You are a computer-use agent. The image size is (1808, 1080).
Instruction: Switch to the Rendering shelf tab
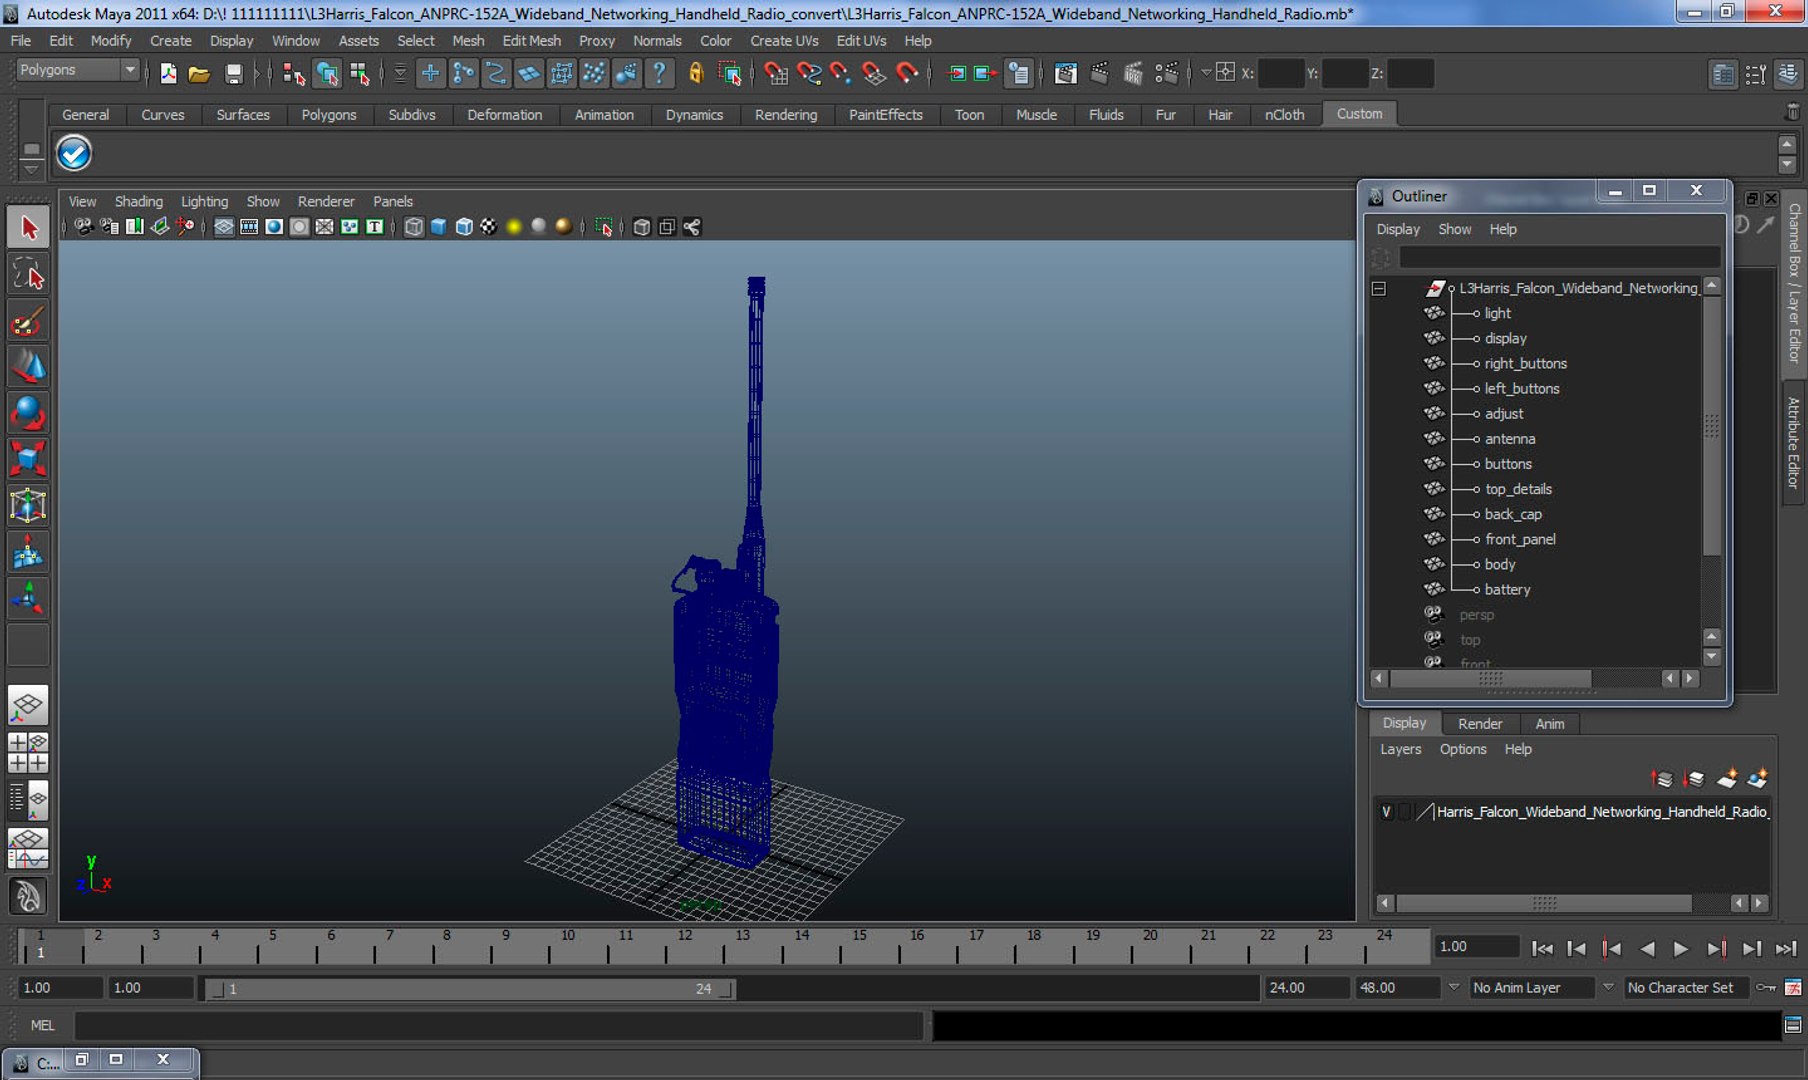click(x=785, y=115)
